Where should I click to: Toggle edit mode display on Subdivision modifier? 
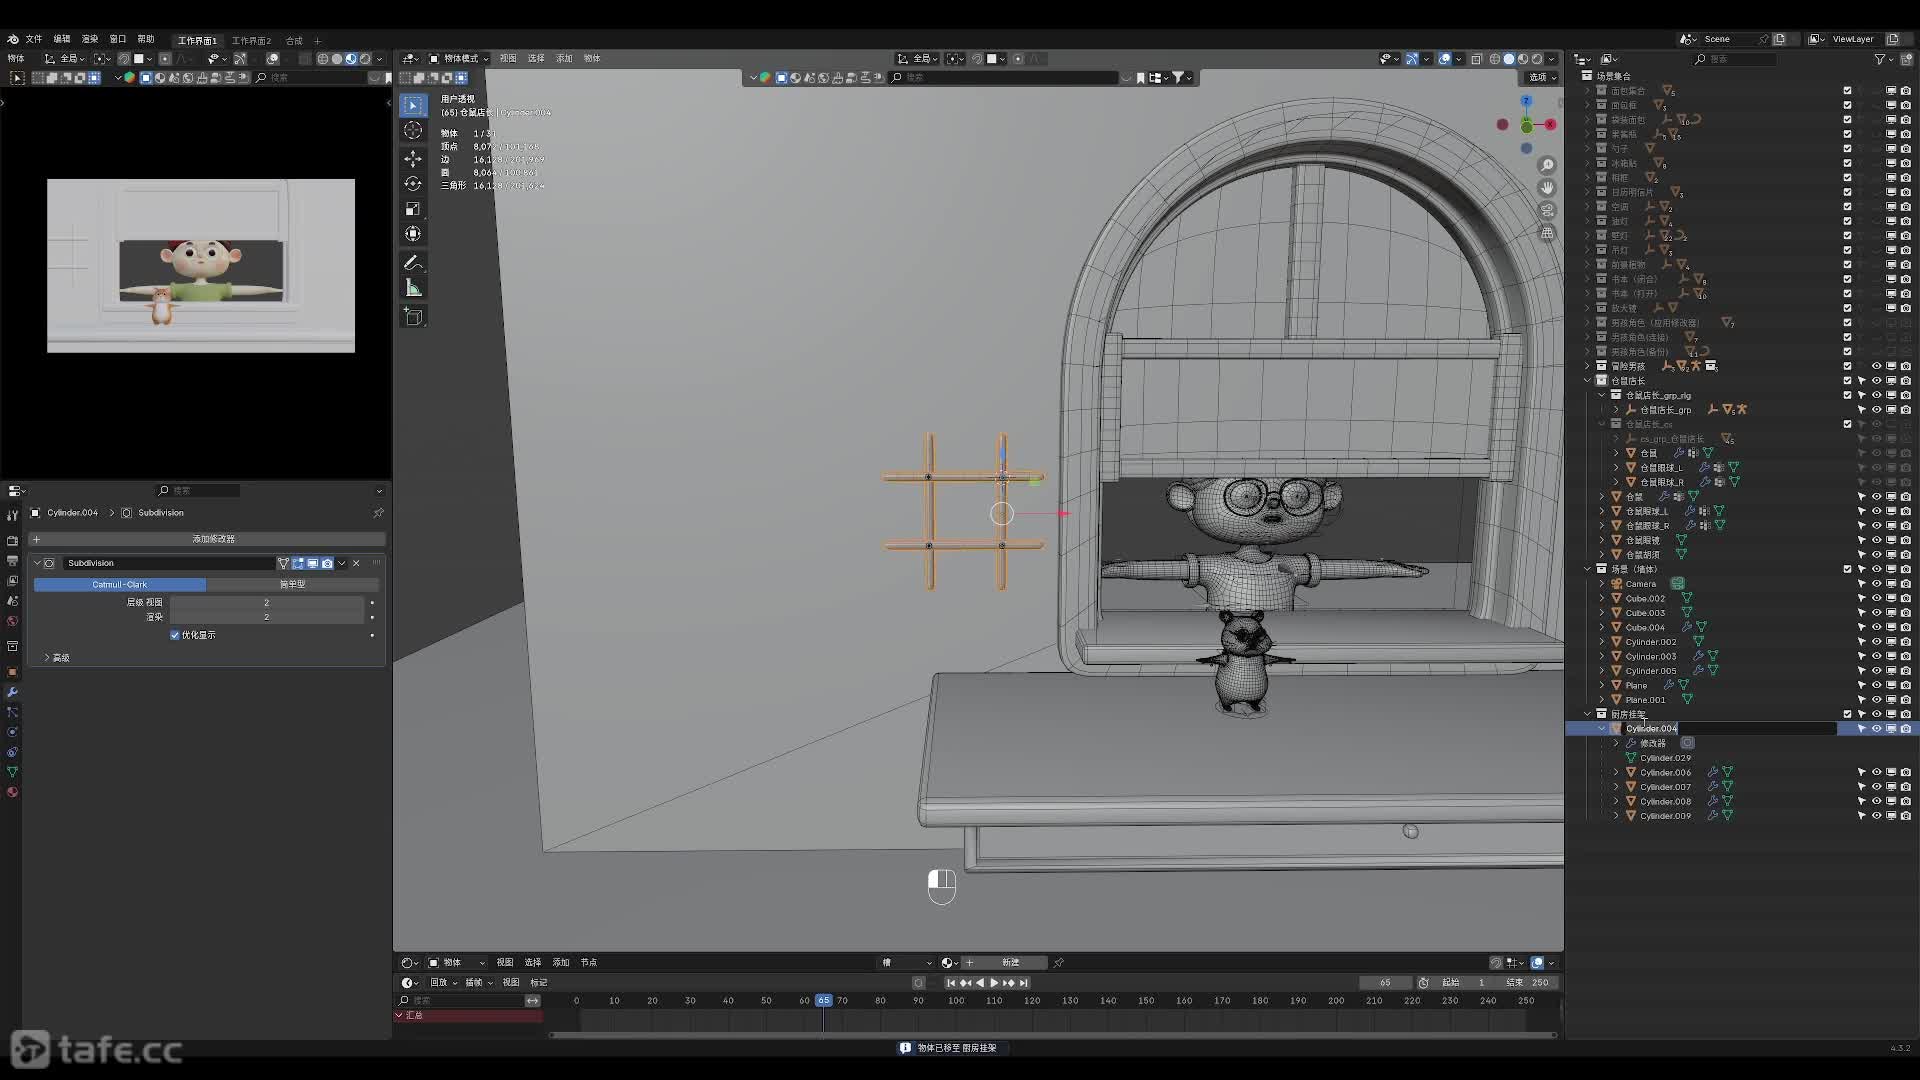click(x=298, y=563)
